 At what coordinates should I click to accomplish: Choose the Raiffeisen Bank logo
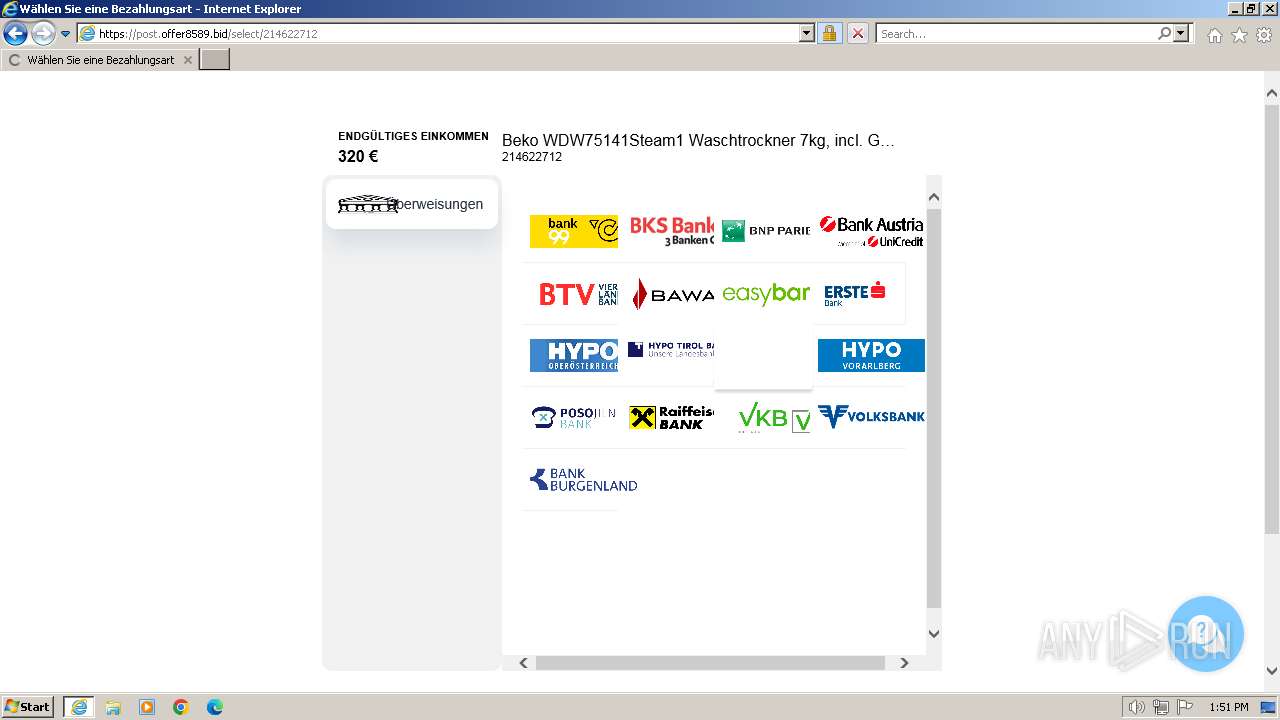point(671,417)
